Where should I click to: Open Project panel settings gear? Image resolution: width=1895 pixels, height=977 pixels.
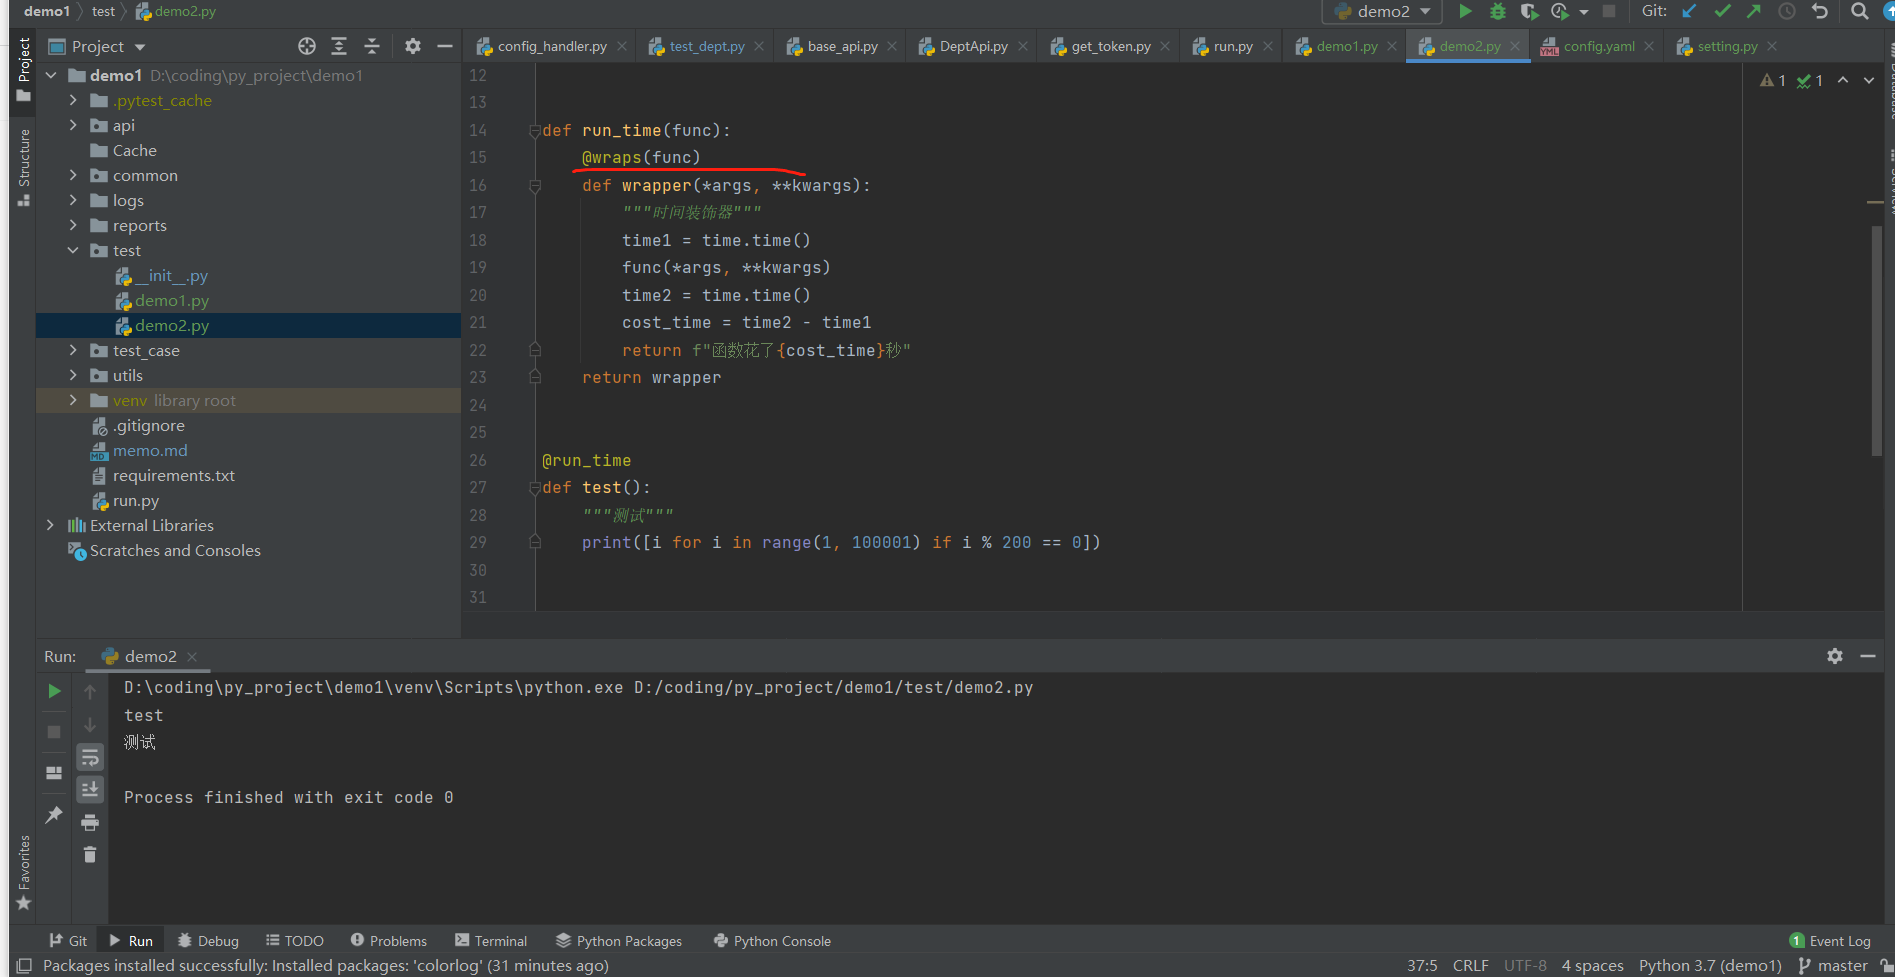tap(413, 46)
